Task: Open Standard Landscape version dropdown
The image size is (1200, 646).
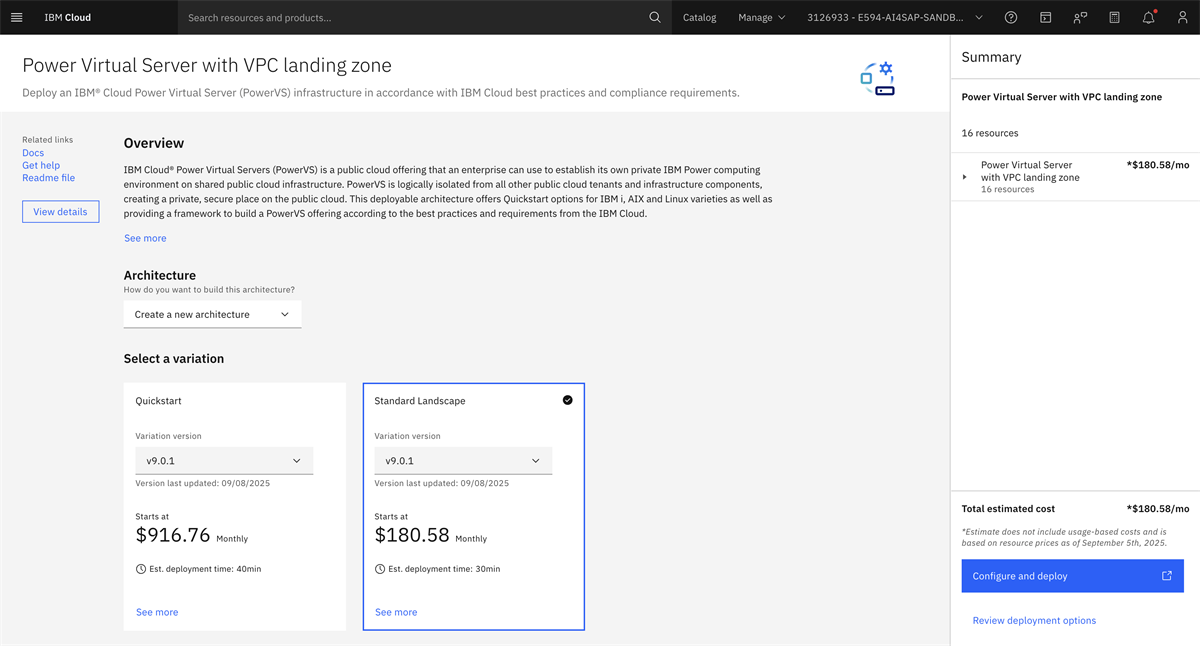Action: tap(463, 461)
